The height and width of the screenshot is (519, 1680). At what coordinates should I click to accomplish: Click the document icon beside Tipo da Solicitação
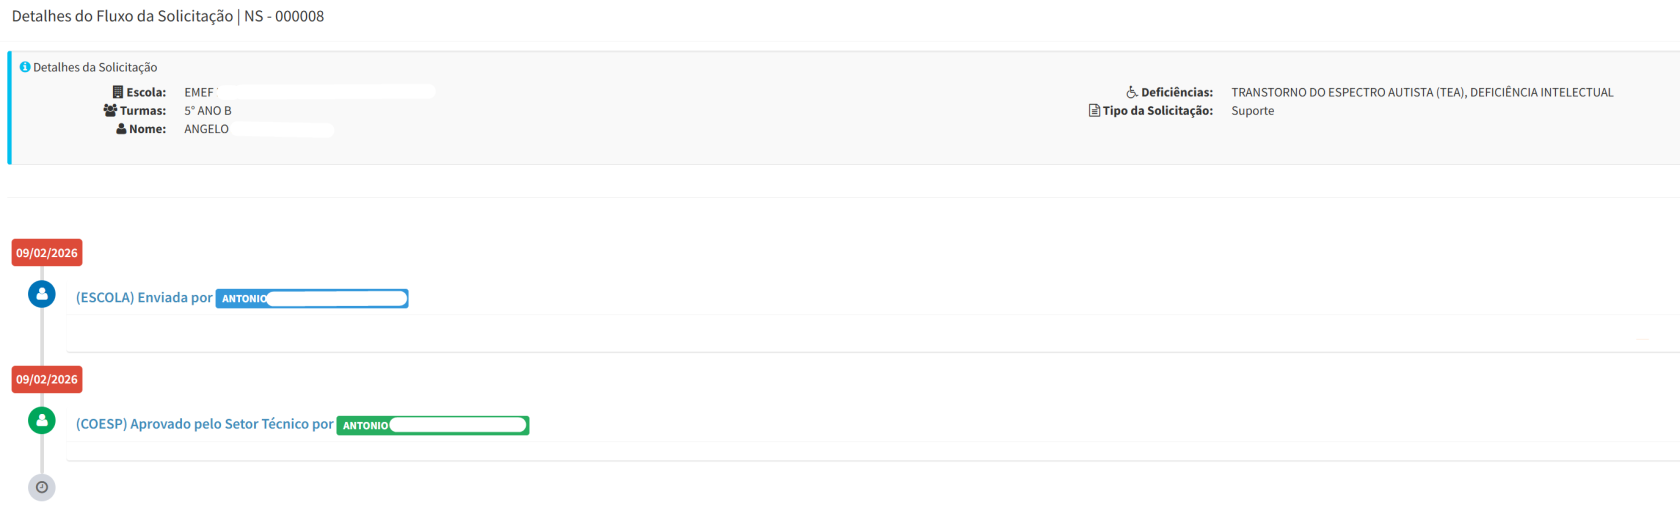pyautogui.click(x=1094, y=111)
